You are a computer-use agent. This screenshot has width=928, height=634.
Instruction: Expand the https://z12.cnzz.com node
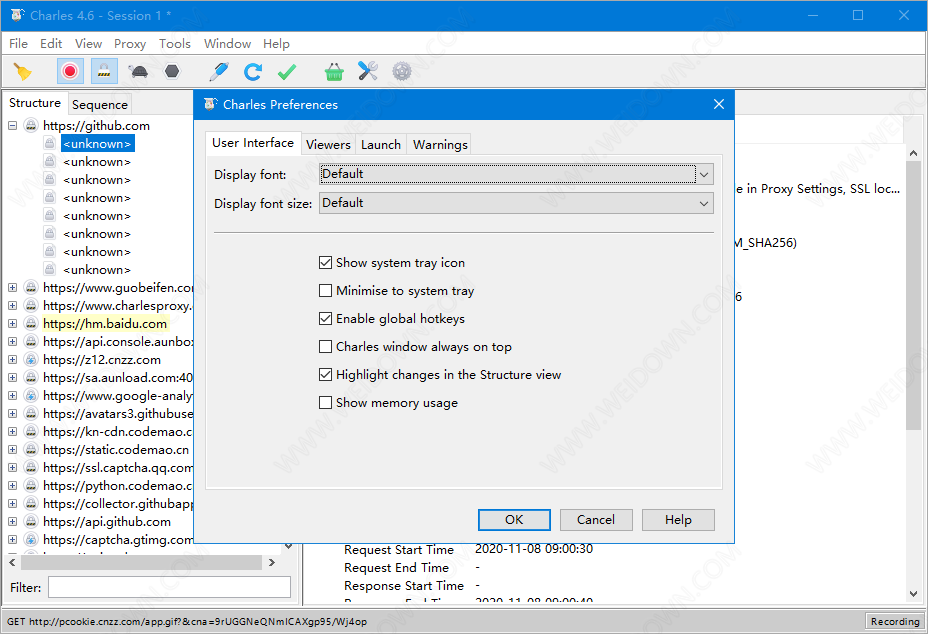tap(12, 359)
